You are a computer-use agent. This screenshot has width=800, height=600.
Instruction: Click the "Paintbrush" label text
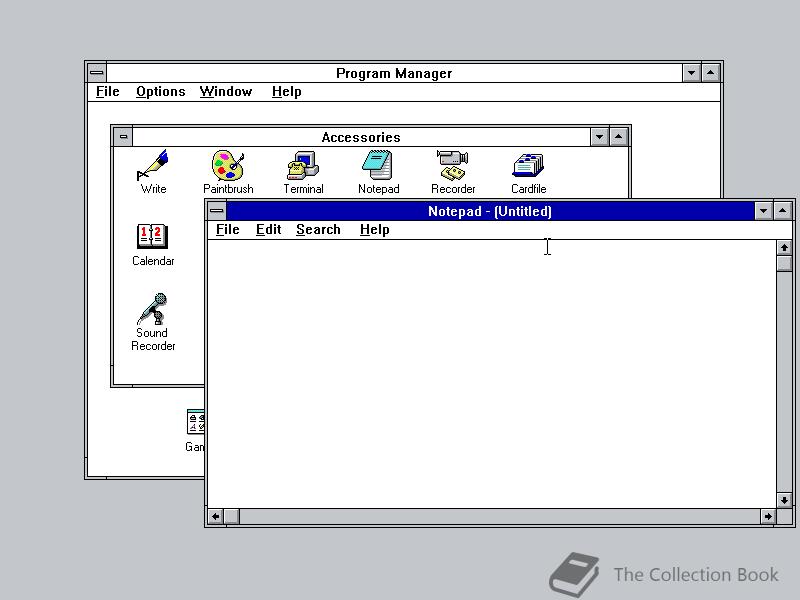click(228, 189)
